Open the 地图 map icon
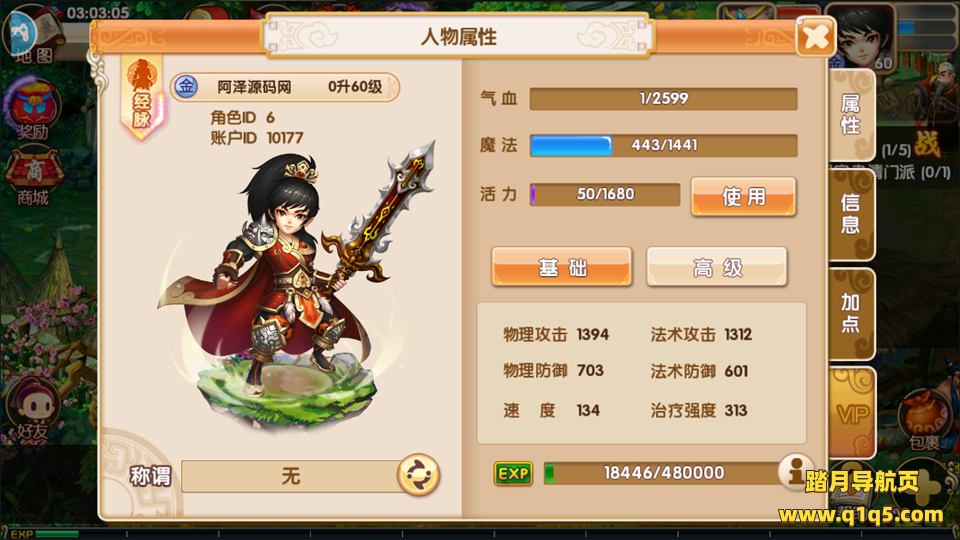Screen dimensions: 960x540 tap(33, 34)
